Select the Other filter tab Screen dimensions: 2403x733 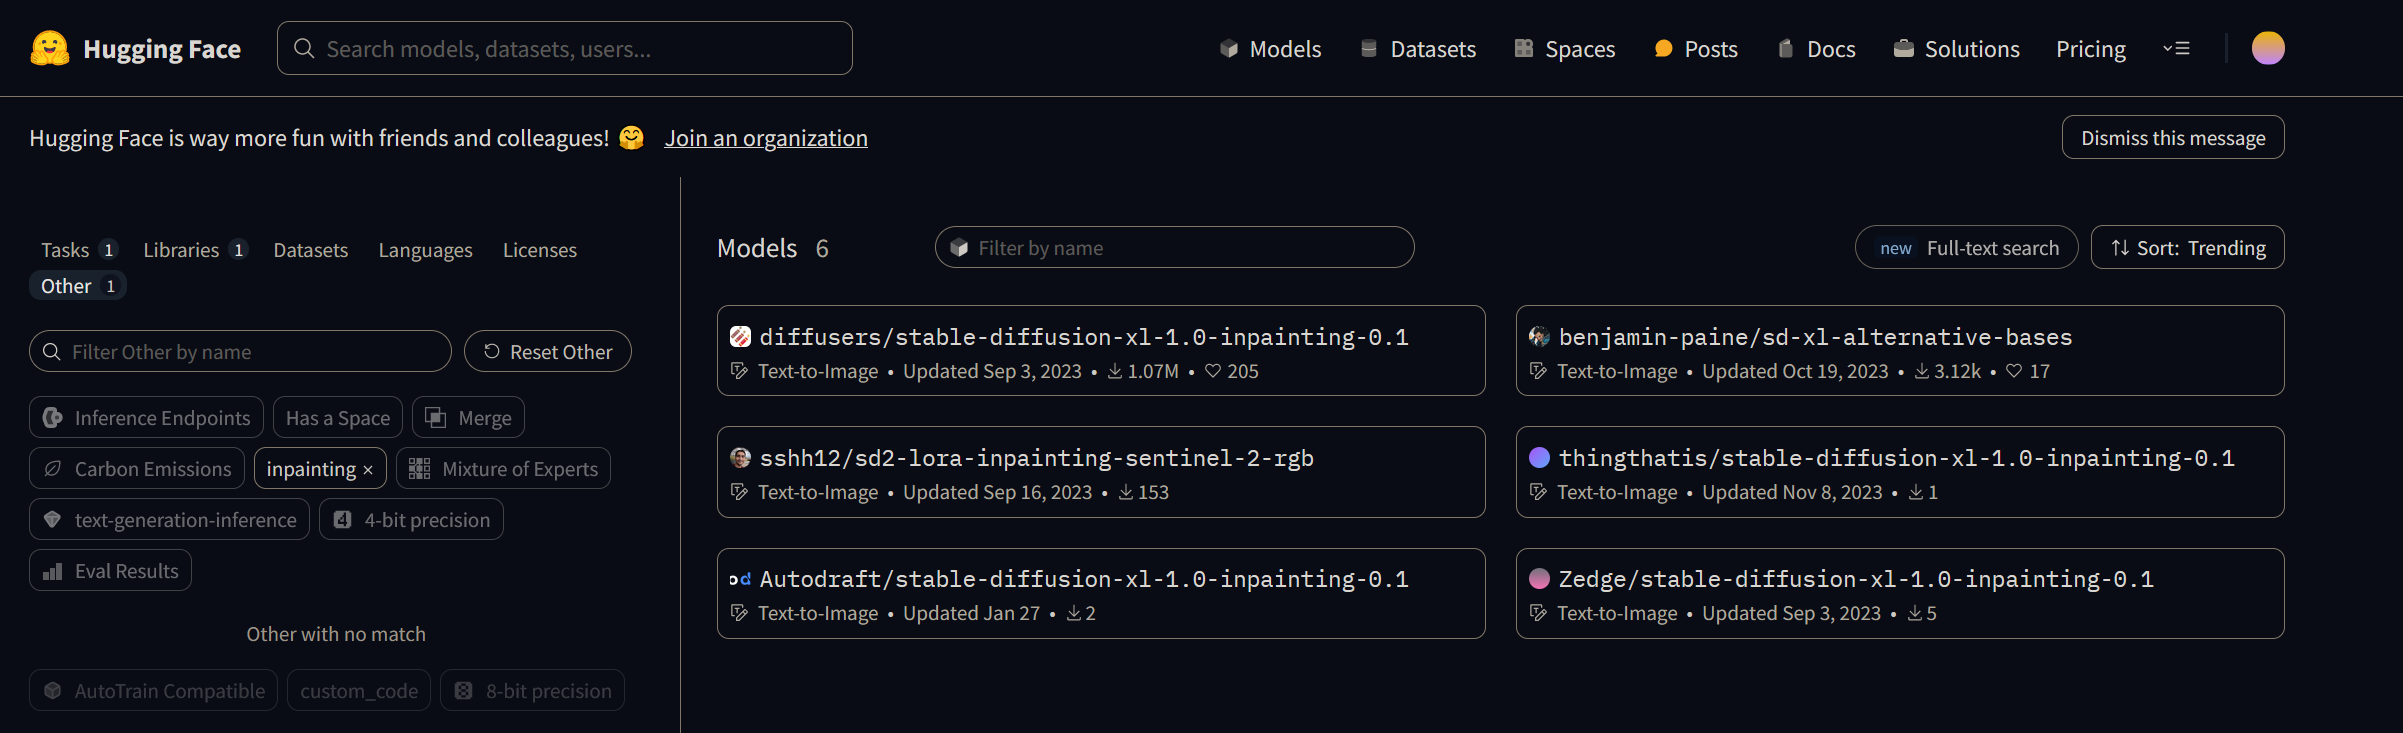click(x=78, y=286)
